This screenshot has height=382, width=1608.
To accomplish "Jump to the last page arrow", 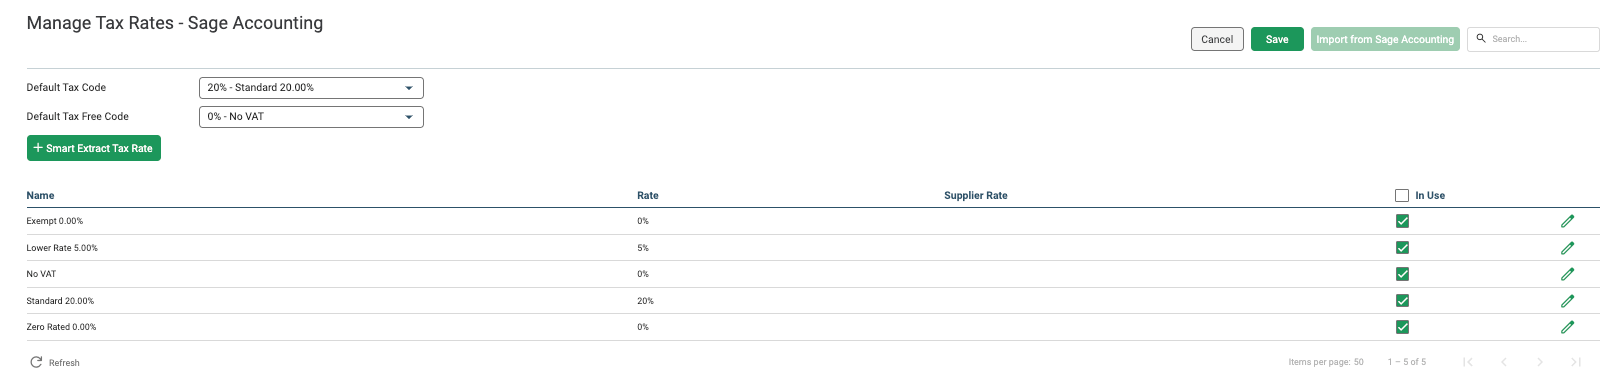I will point(1576,362).
